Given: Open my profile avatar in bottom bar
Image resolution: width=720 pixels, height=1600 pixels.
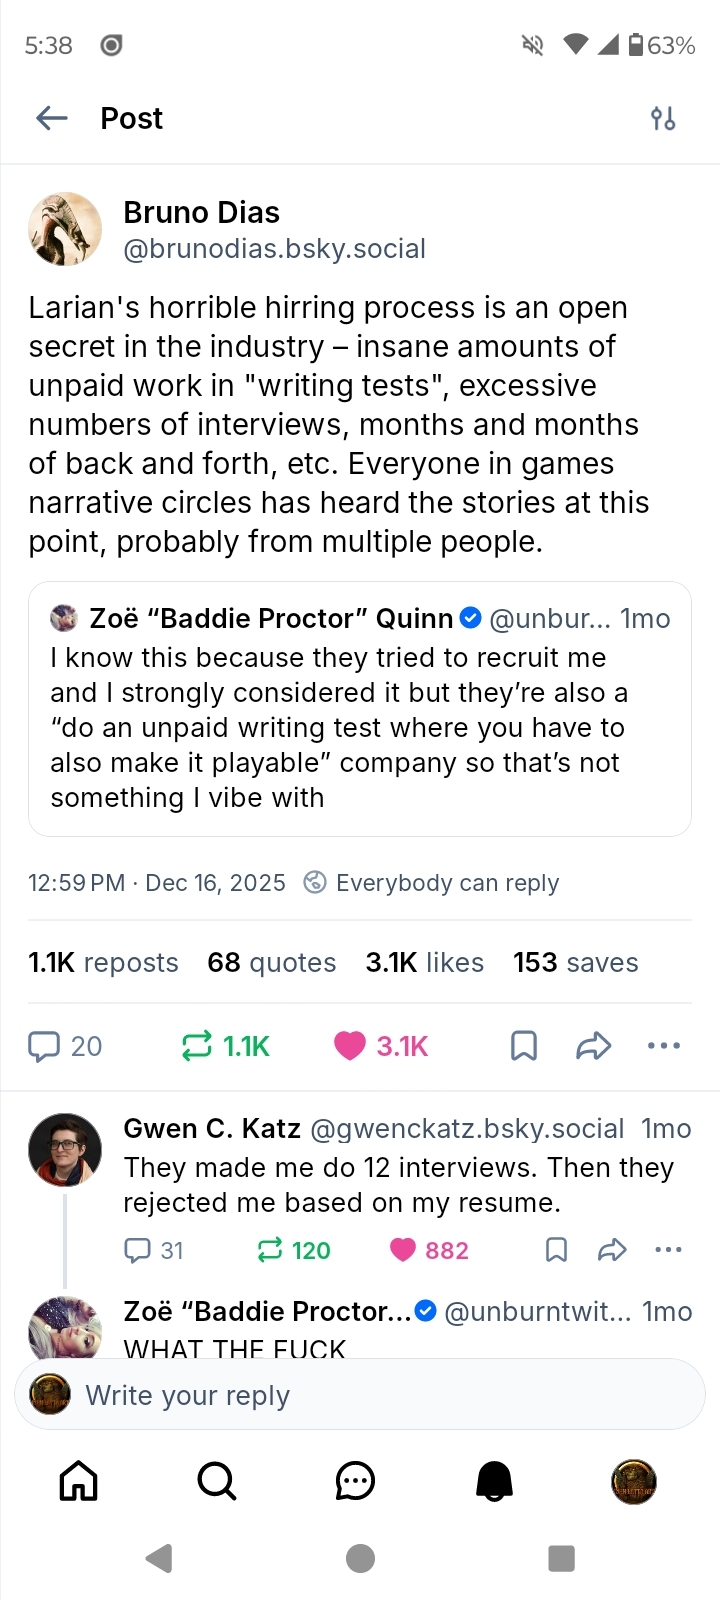Looking at the screenshot, I should [633, 1481].
